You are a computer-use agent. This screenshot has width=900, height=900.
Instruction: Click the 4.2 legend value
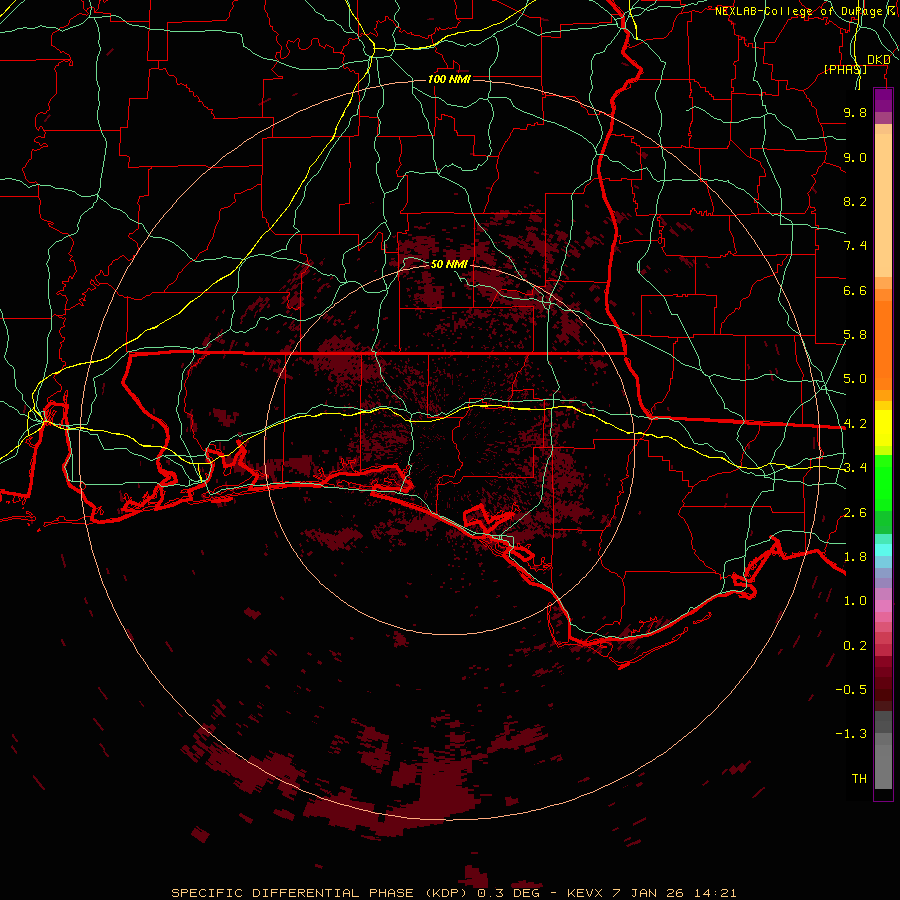point(855,424)
